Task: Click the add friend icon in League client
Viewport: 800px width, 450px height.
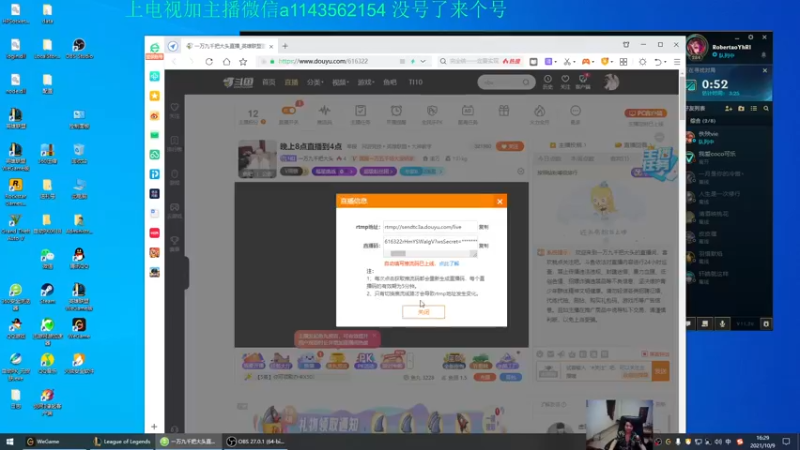Action: click(x=729, y=109)
